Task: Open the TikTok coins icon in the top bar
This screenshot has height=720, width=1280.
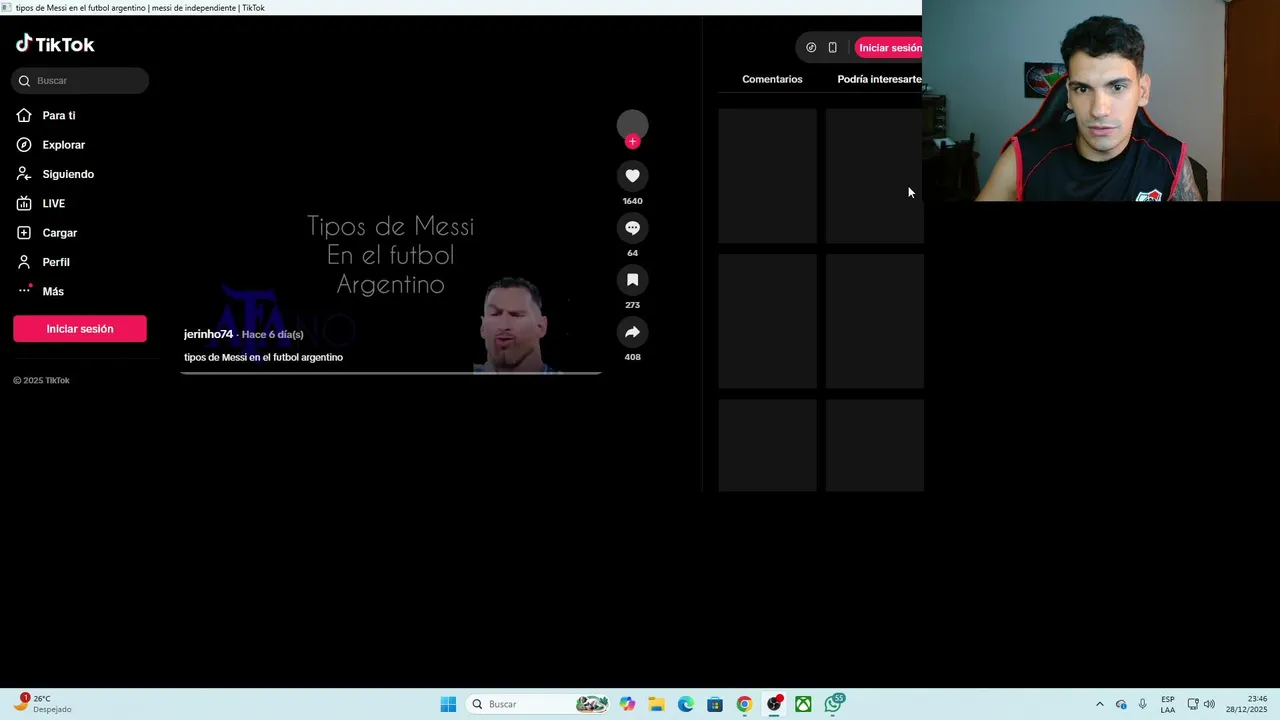Action: (x=811, y=47)
